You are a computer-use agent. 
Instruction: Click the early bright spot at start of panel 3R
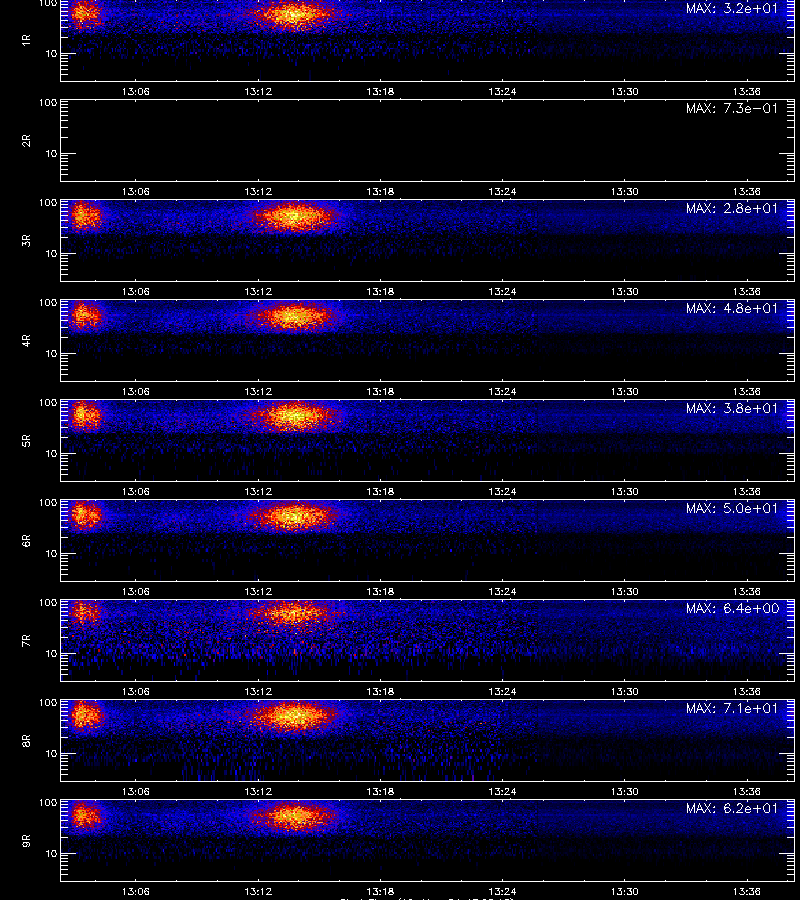[x=85, y=216]
